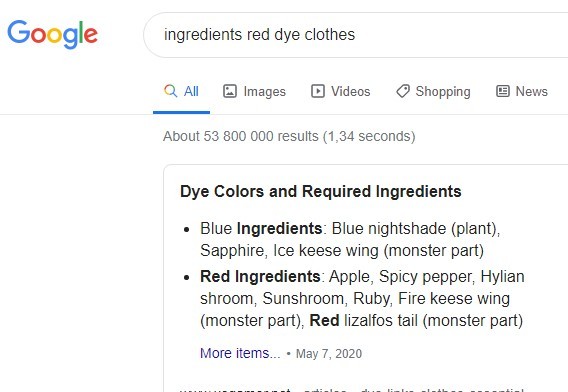Image resolution: width=568 pixels, height=392 pixels.
Task: Click the Blue Ingredients bullet text
Action: pyautogui.click(x=350, y=239)
